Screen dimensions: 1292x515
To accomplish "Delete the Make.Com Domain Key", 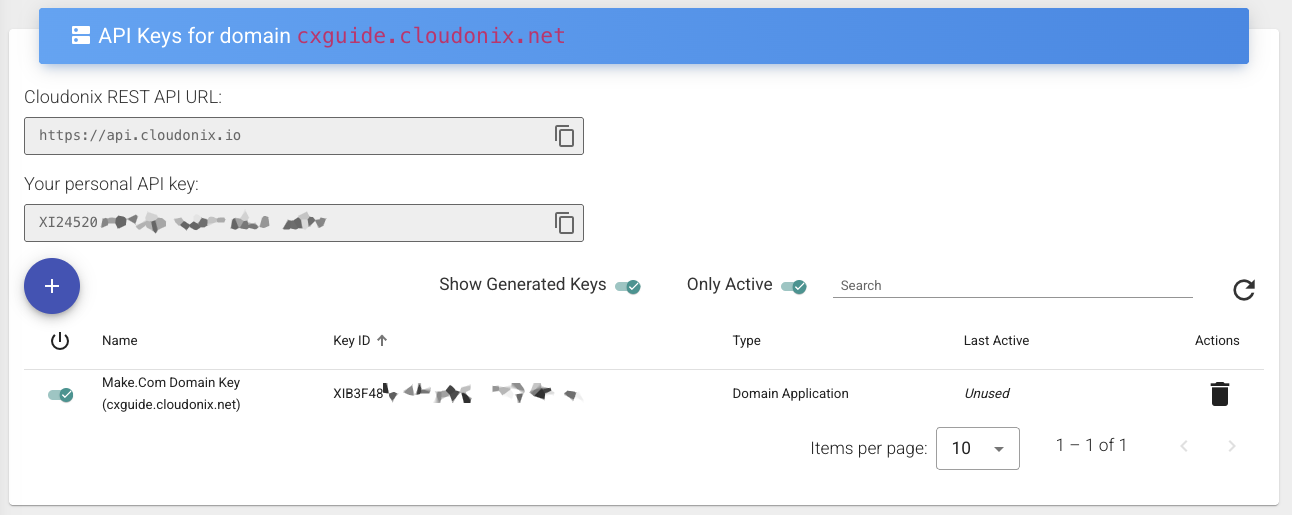I will [x=1219, y=394].
